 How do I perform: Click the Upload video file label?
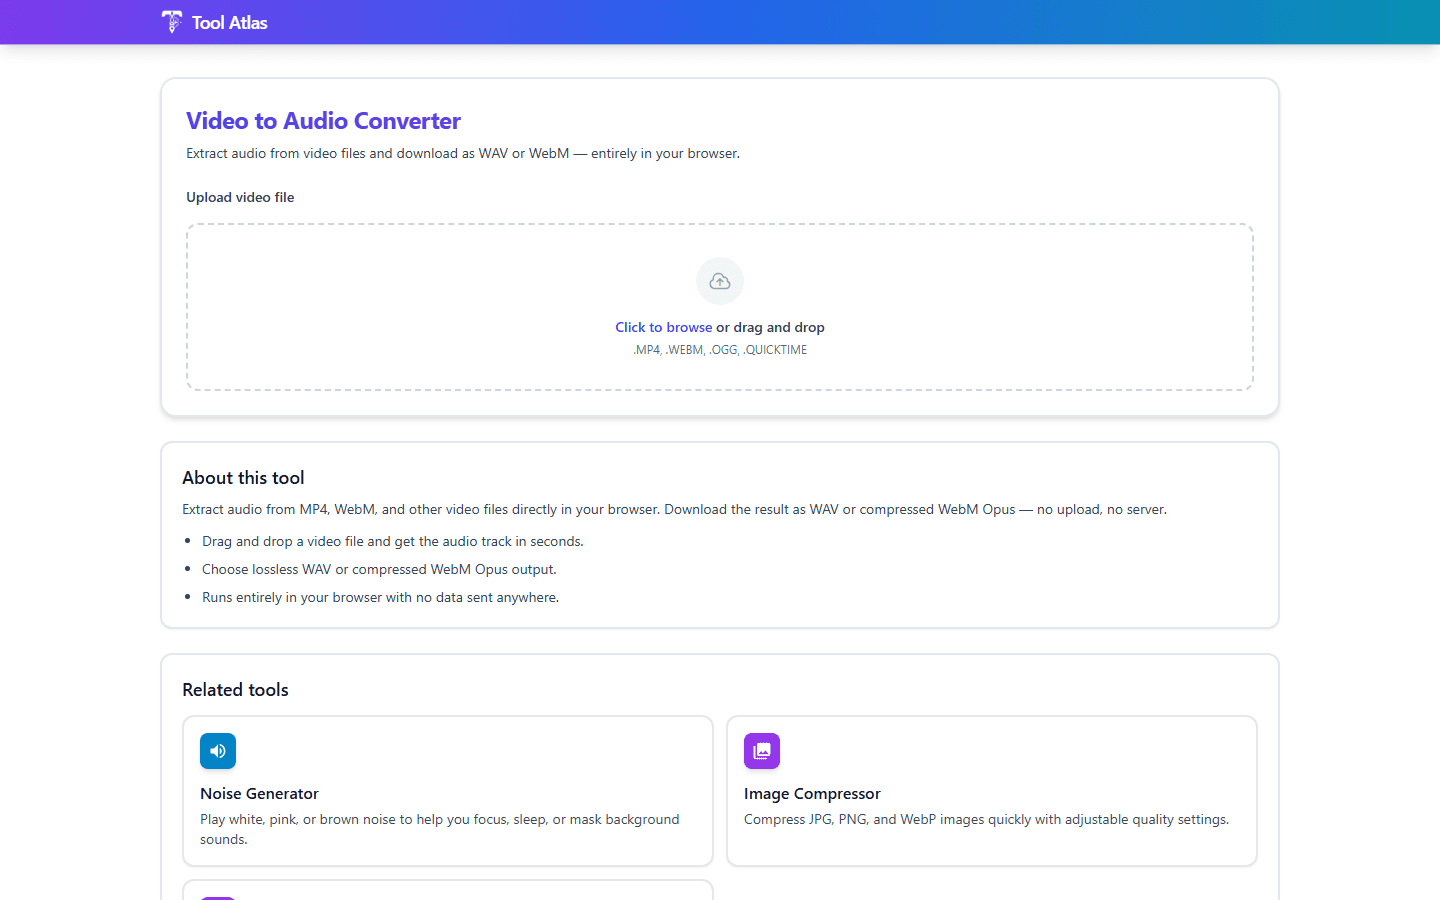pos(240,197)
